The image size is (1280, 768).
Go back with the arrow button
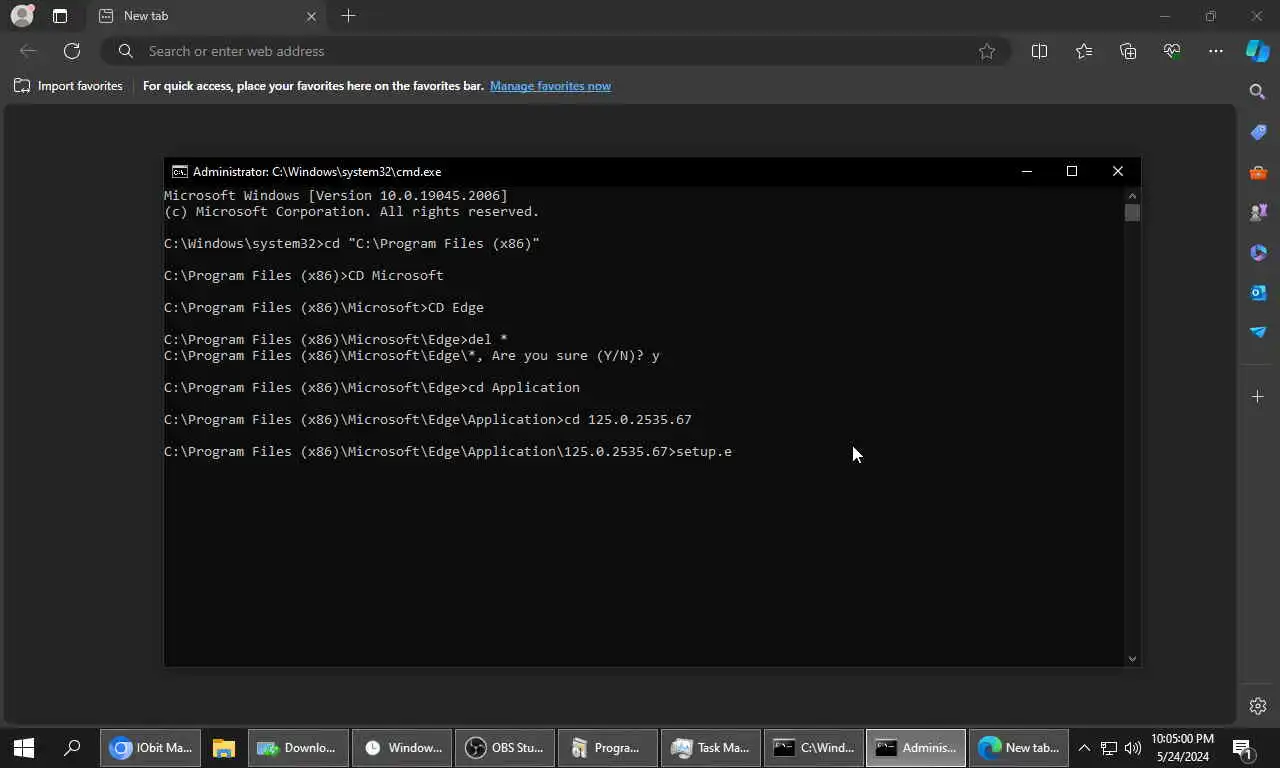click(x=28, y=51)
